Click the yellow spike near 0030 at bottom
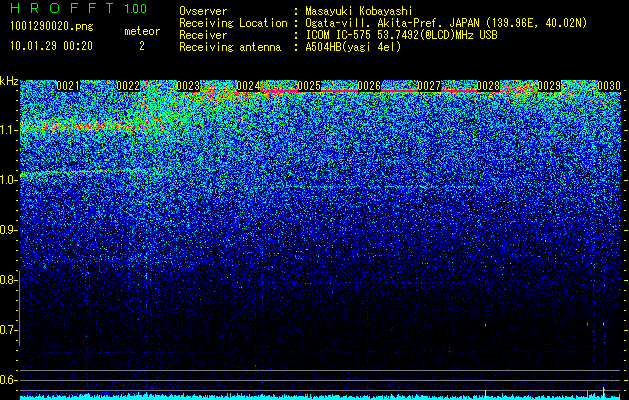Image resolution: width=629 pixels, height=400 pixels. coord(604,392)
